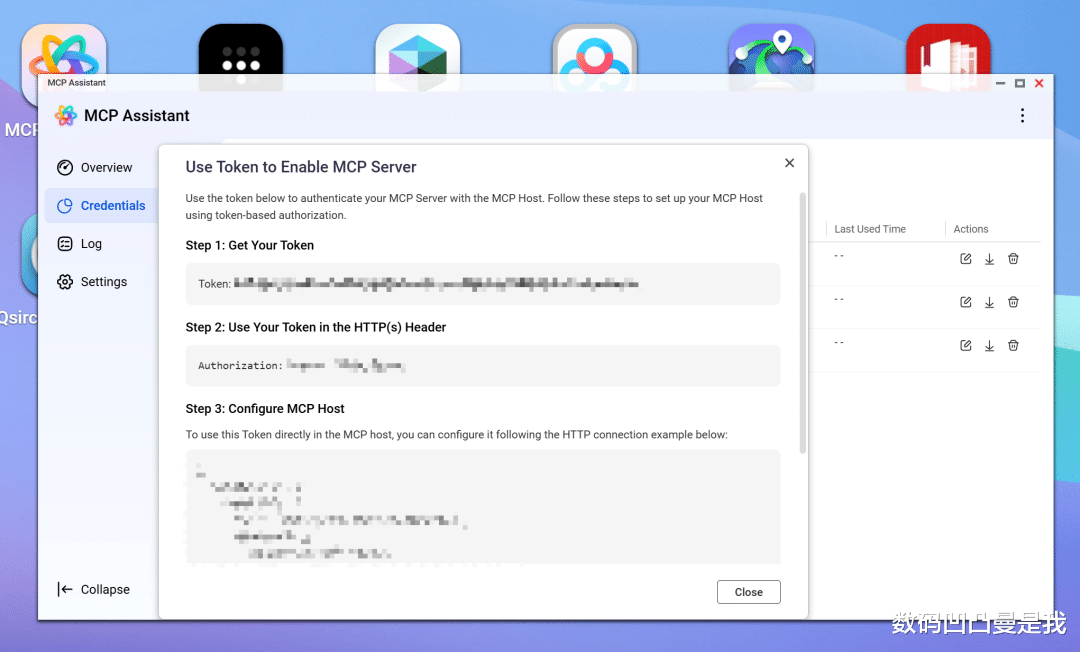Edit the first credential row

(x=966, y=259)
